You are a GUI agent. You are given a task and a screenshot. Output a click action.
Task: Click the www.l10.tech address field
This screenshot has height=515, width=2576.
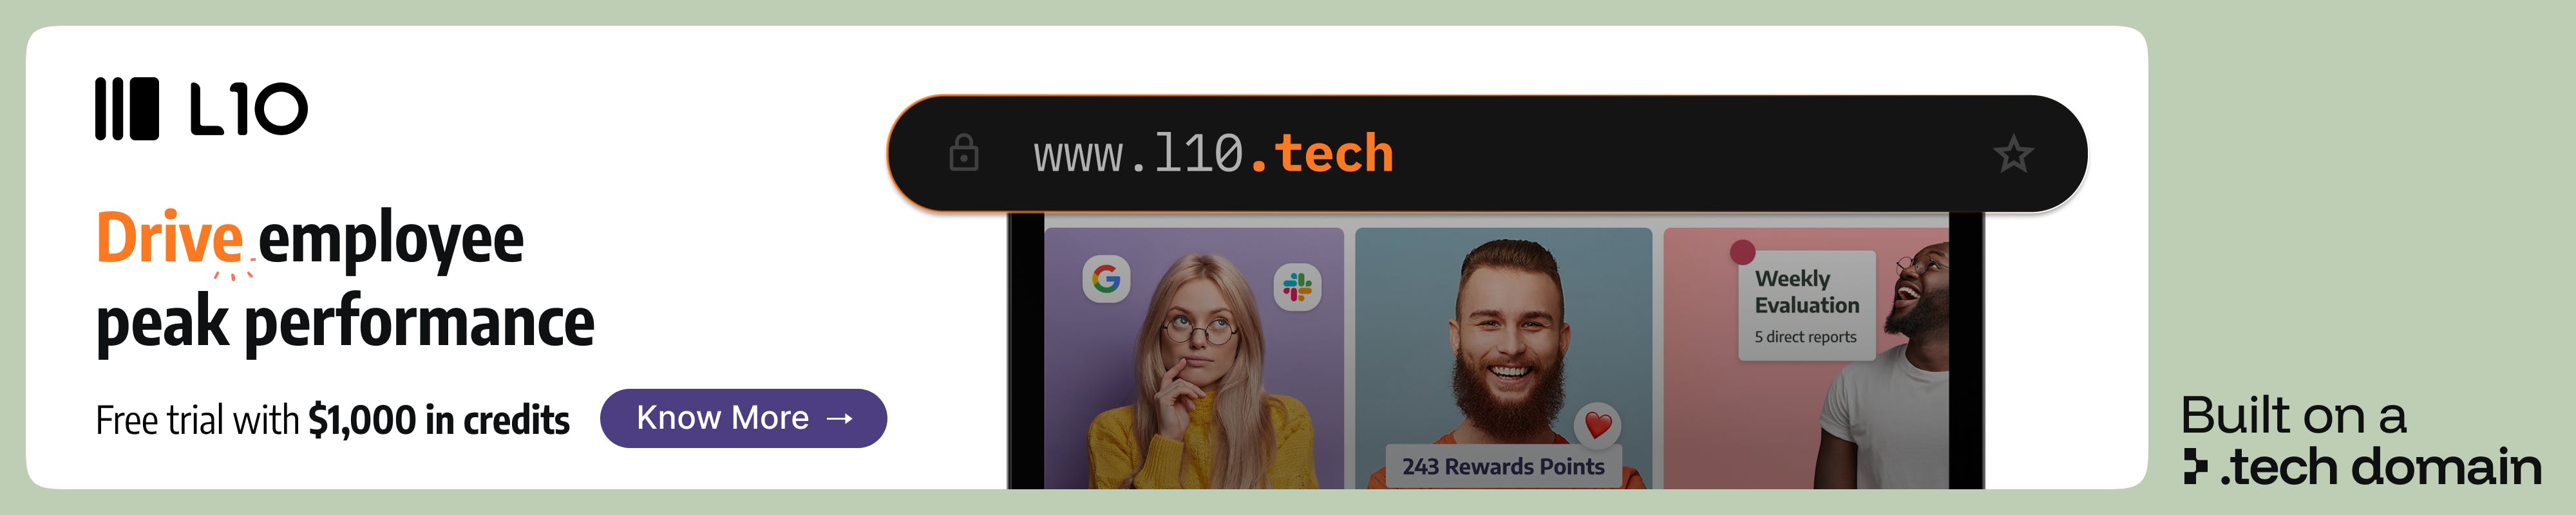pos(1487,154)
